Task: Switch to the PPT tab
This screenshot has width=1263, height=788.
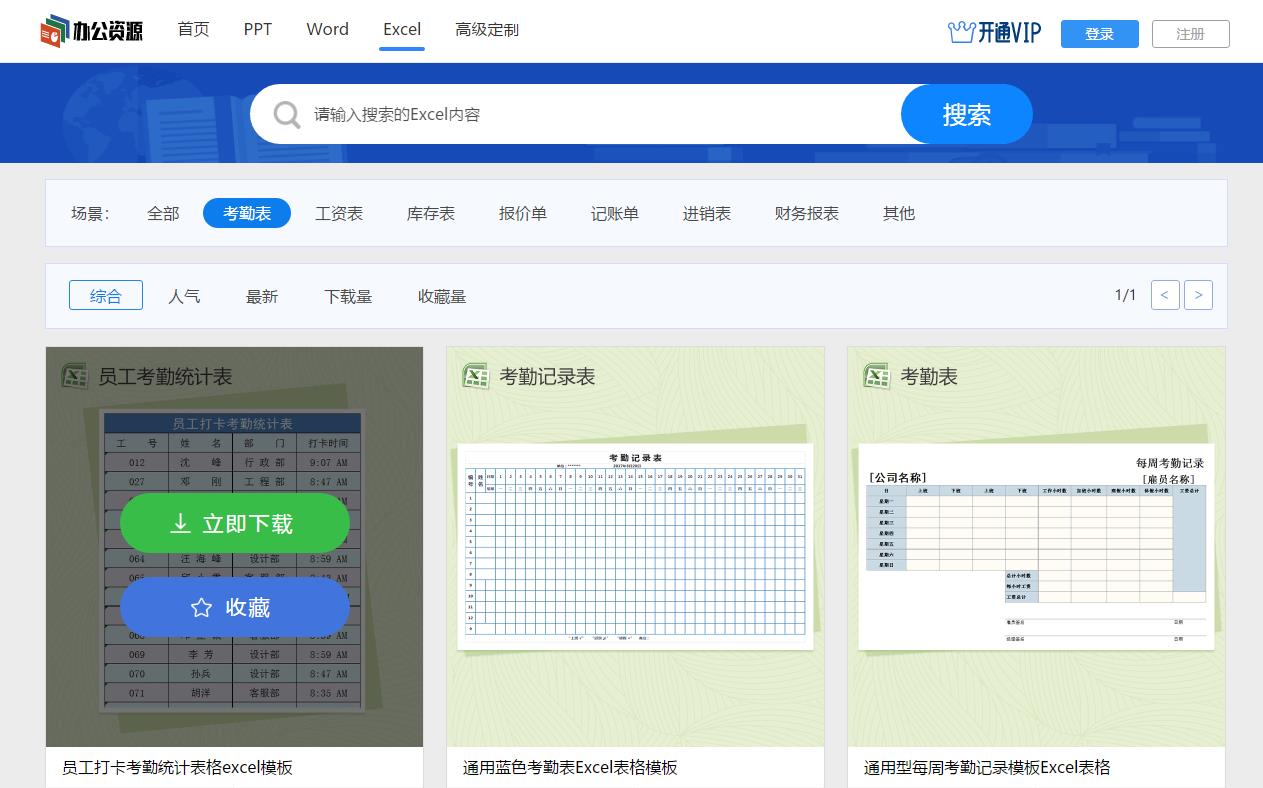Action: coord(257,29)
